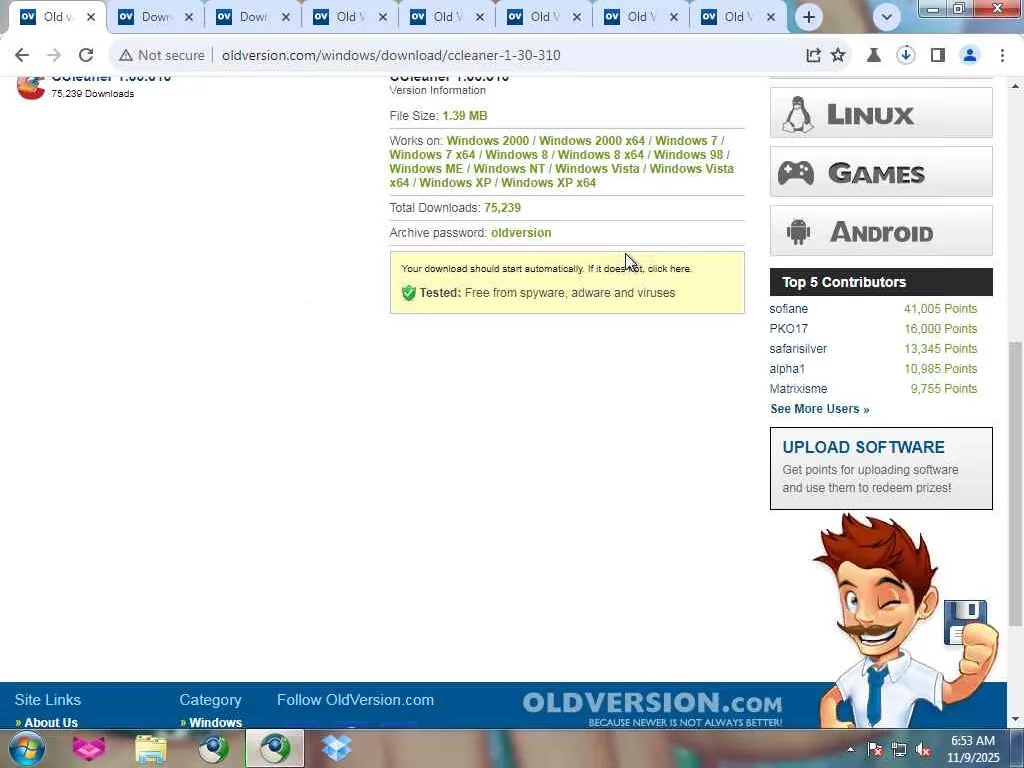The image size is (1024, 768).
Task: Click the Upload Software box
Action: [x=881, y=468]
